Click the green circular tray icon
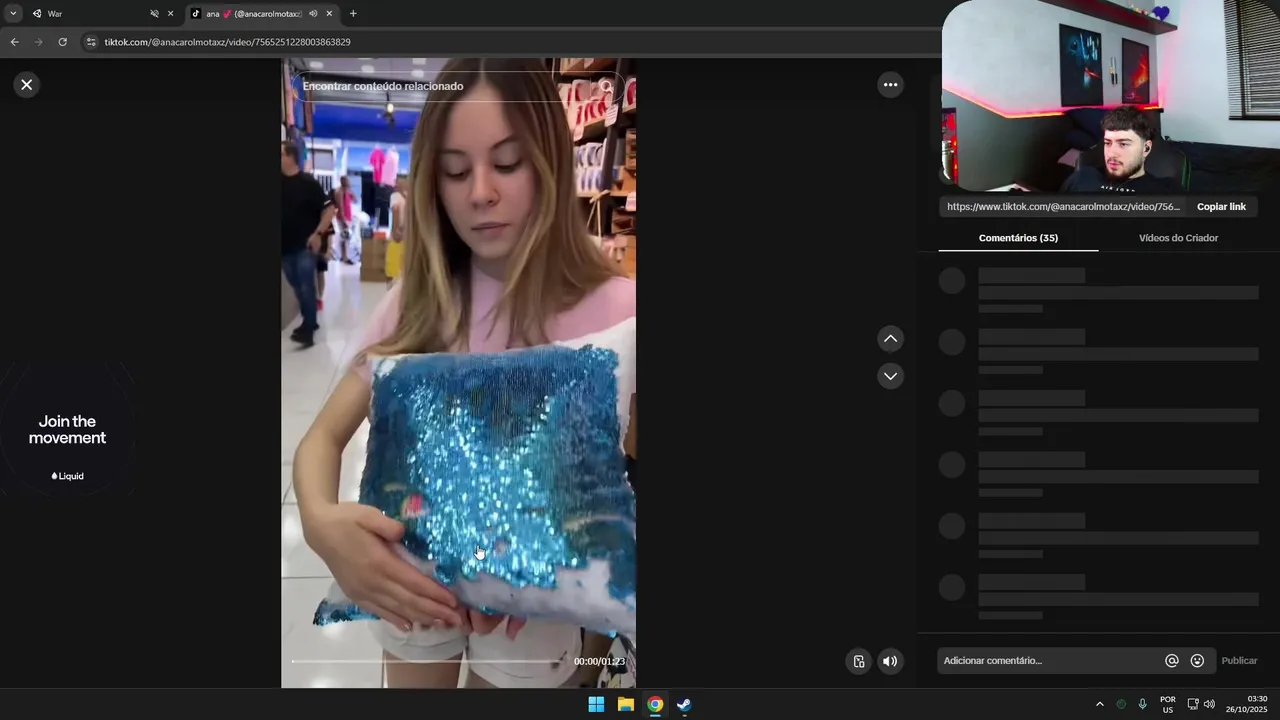1280x720 pixels. click(x=1121, y=704)
